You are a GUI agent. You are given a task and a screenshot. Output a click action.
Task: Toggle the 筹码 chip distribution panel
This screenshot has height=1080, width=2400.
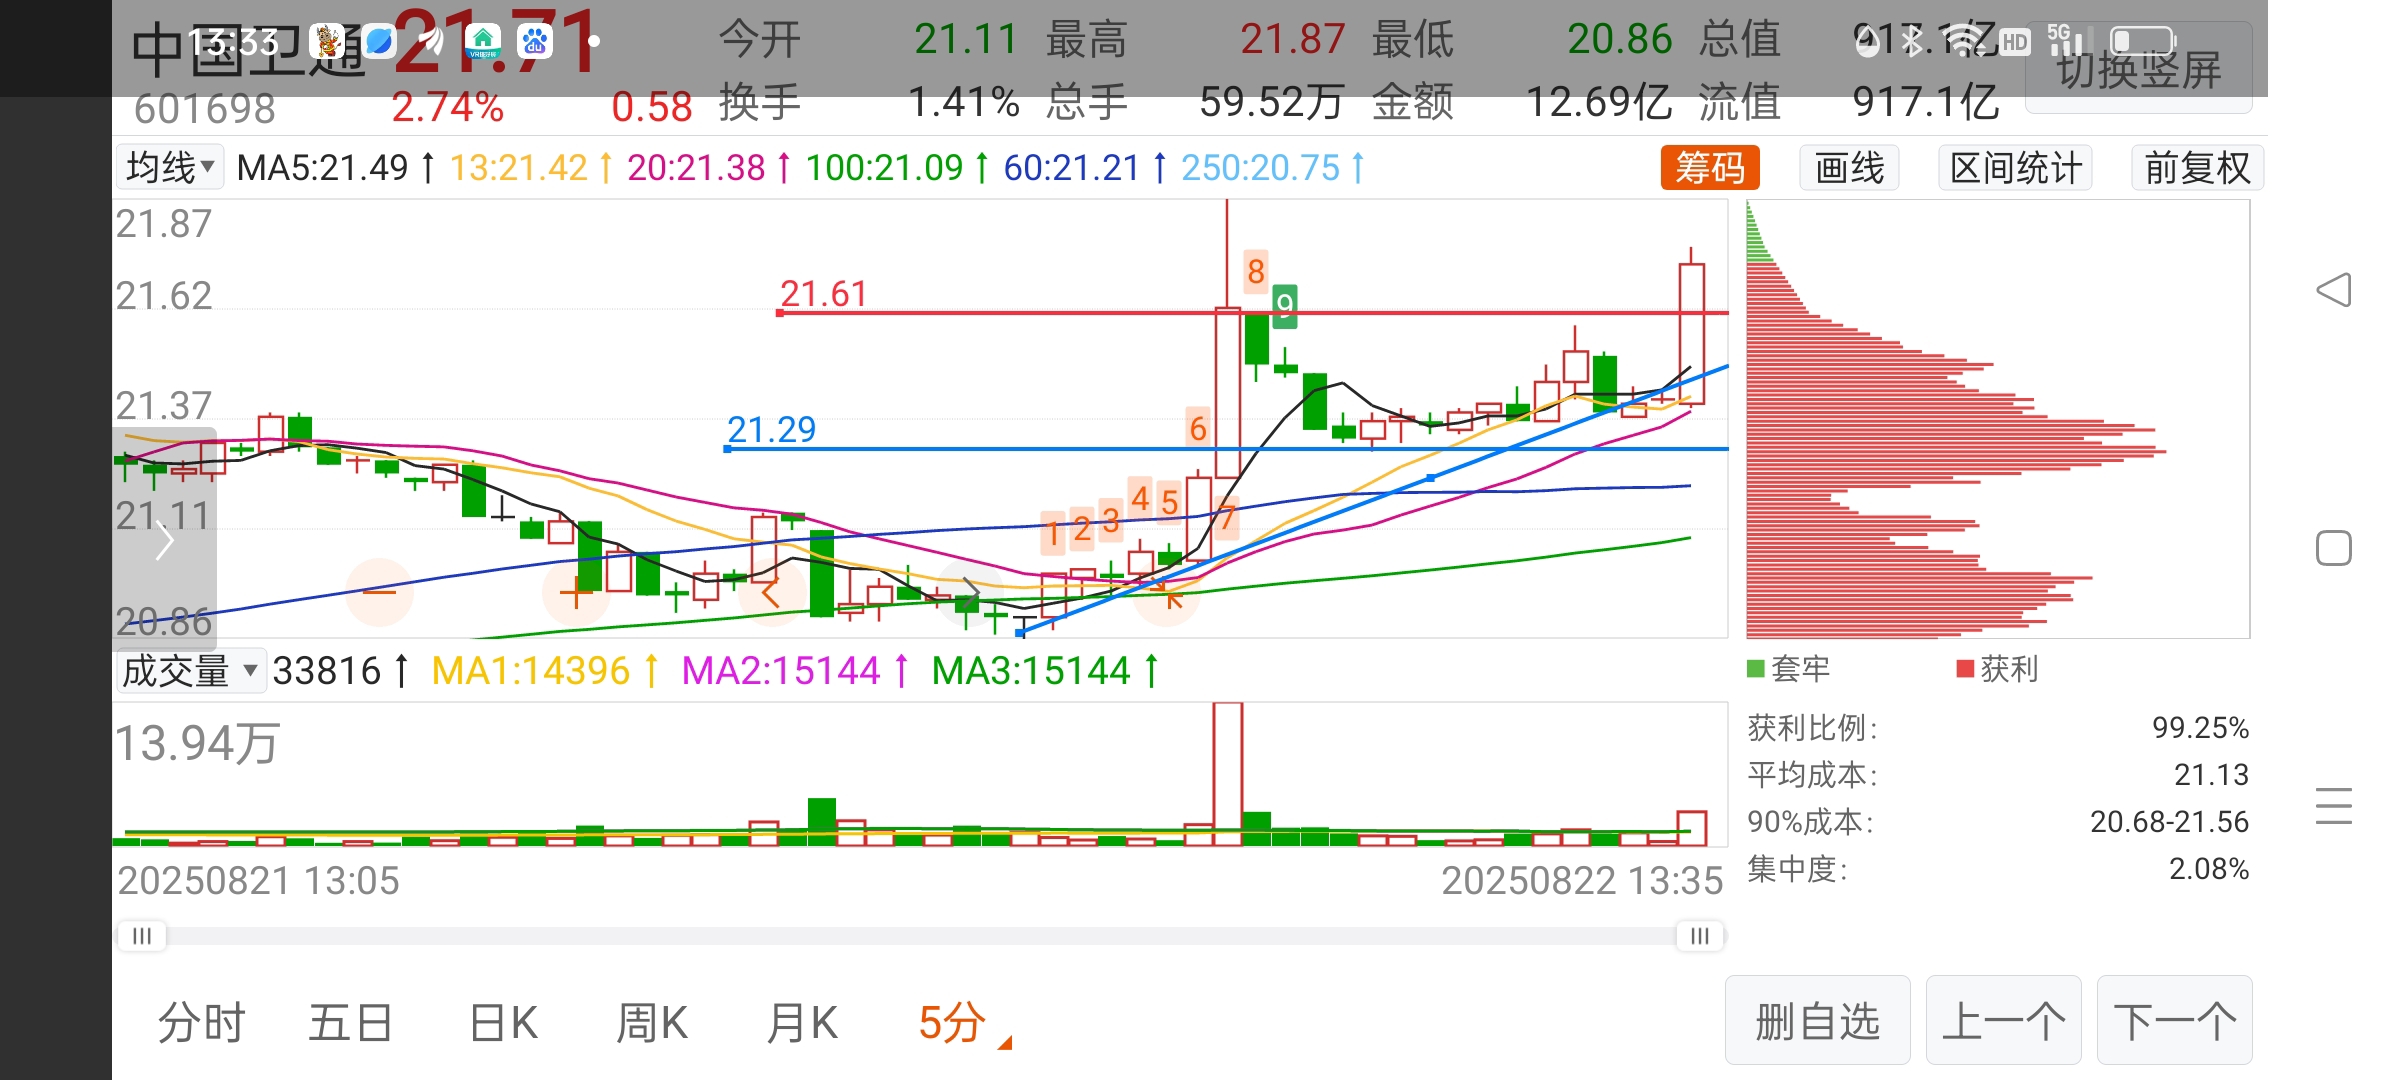tap(1710, 167)
